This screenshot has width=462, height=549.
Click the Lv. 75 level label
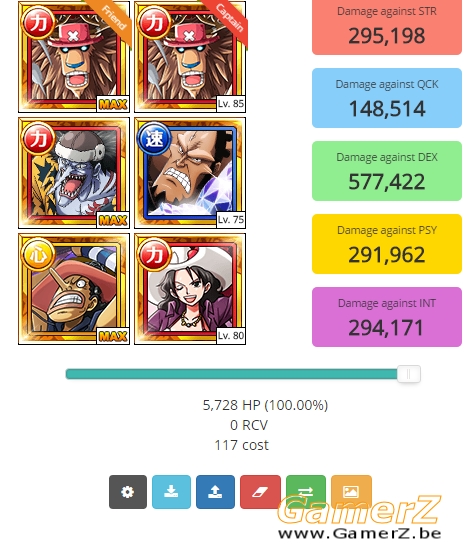pyautogui.click(x=231, y=220)
